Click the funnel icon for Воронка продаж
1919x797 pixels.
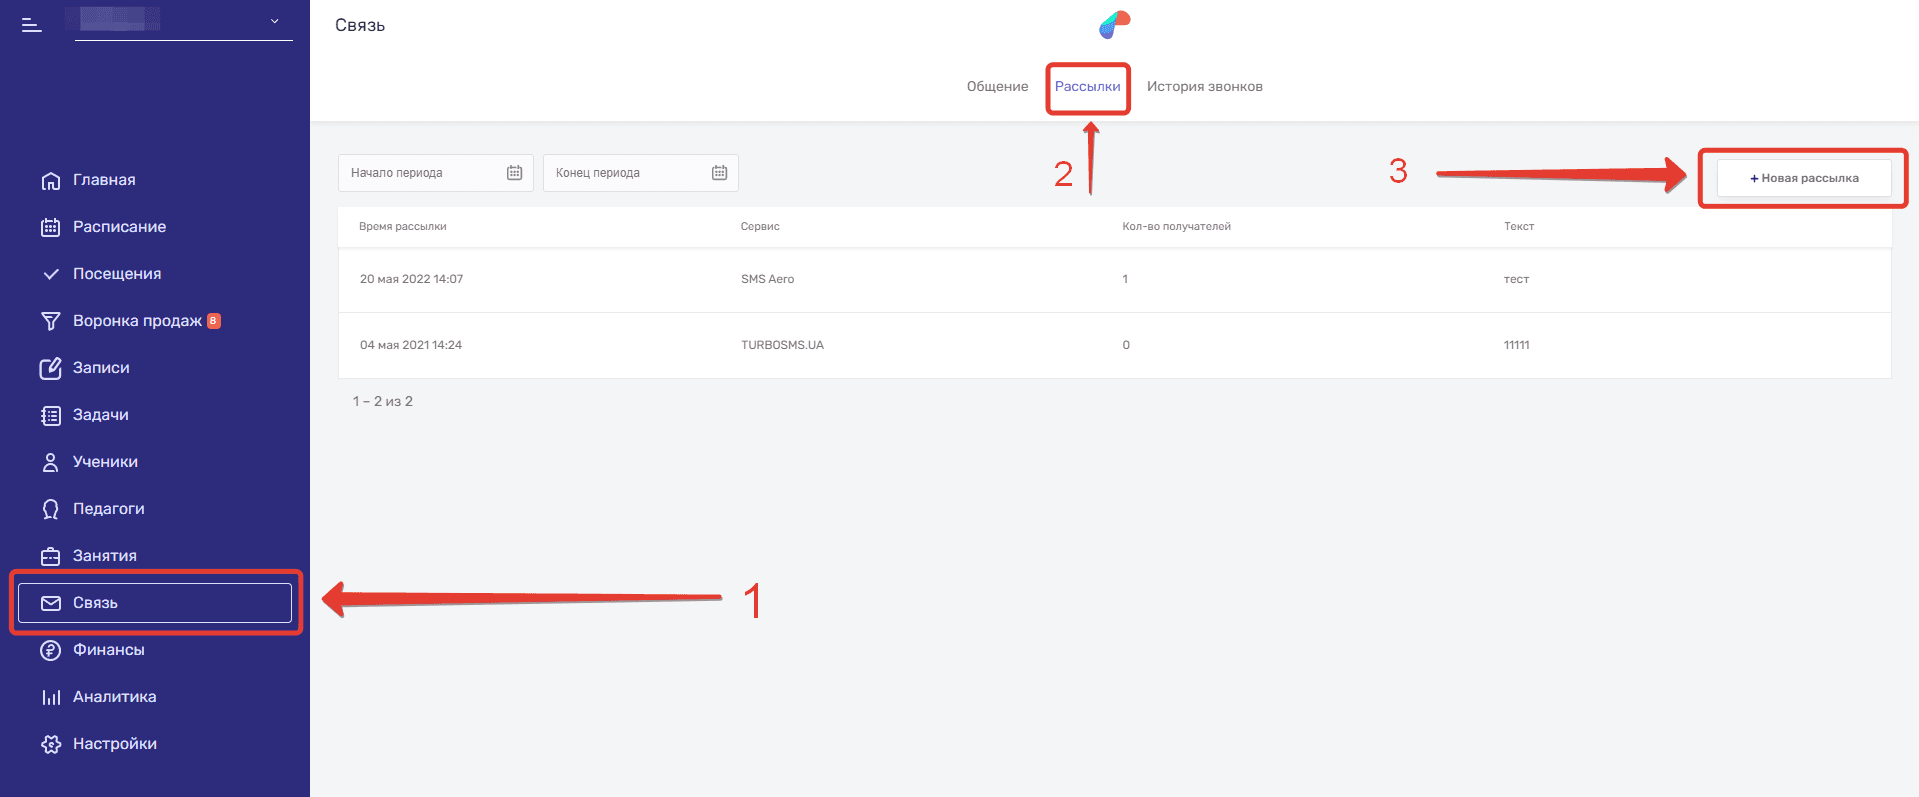point(50,321)
